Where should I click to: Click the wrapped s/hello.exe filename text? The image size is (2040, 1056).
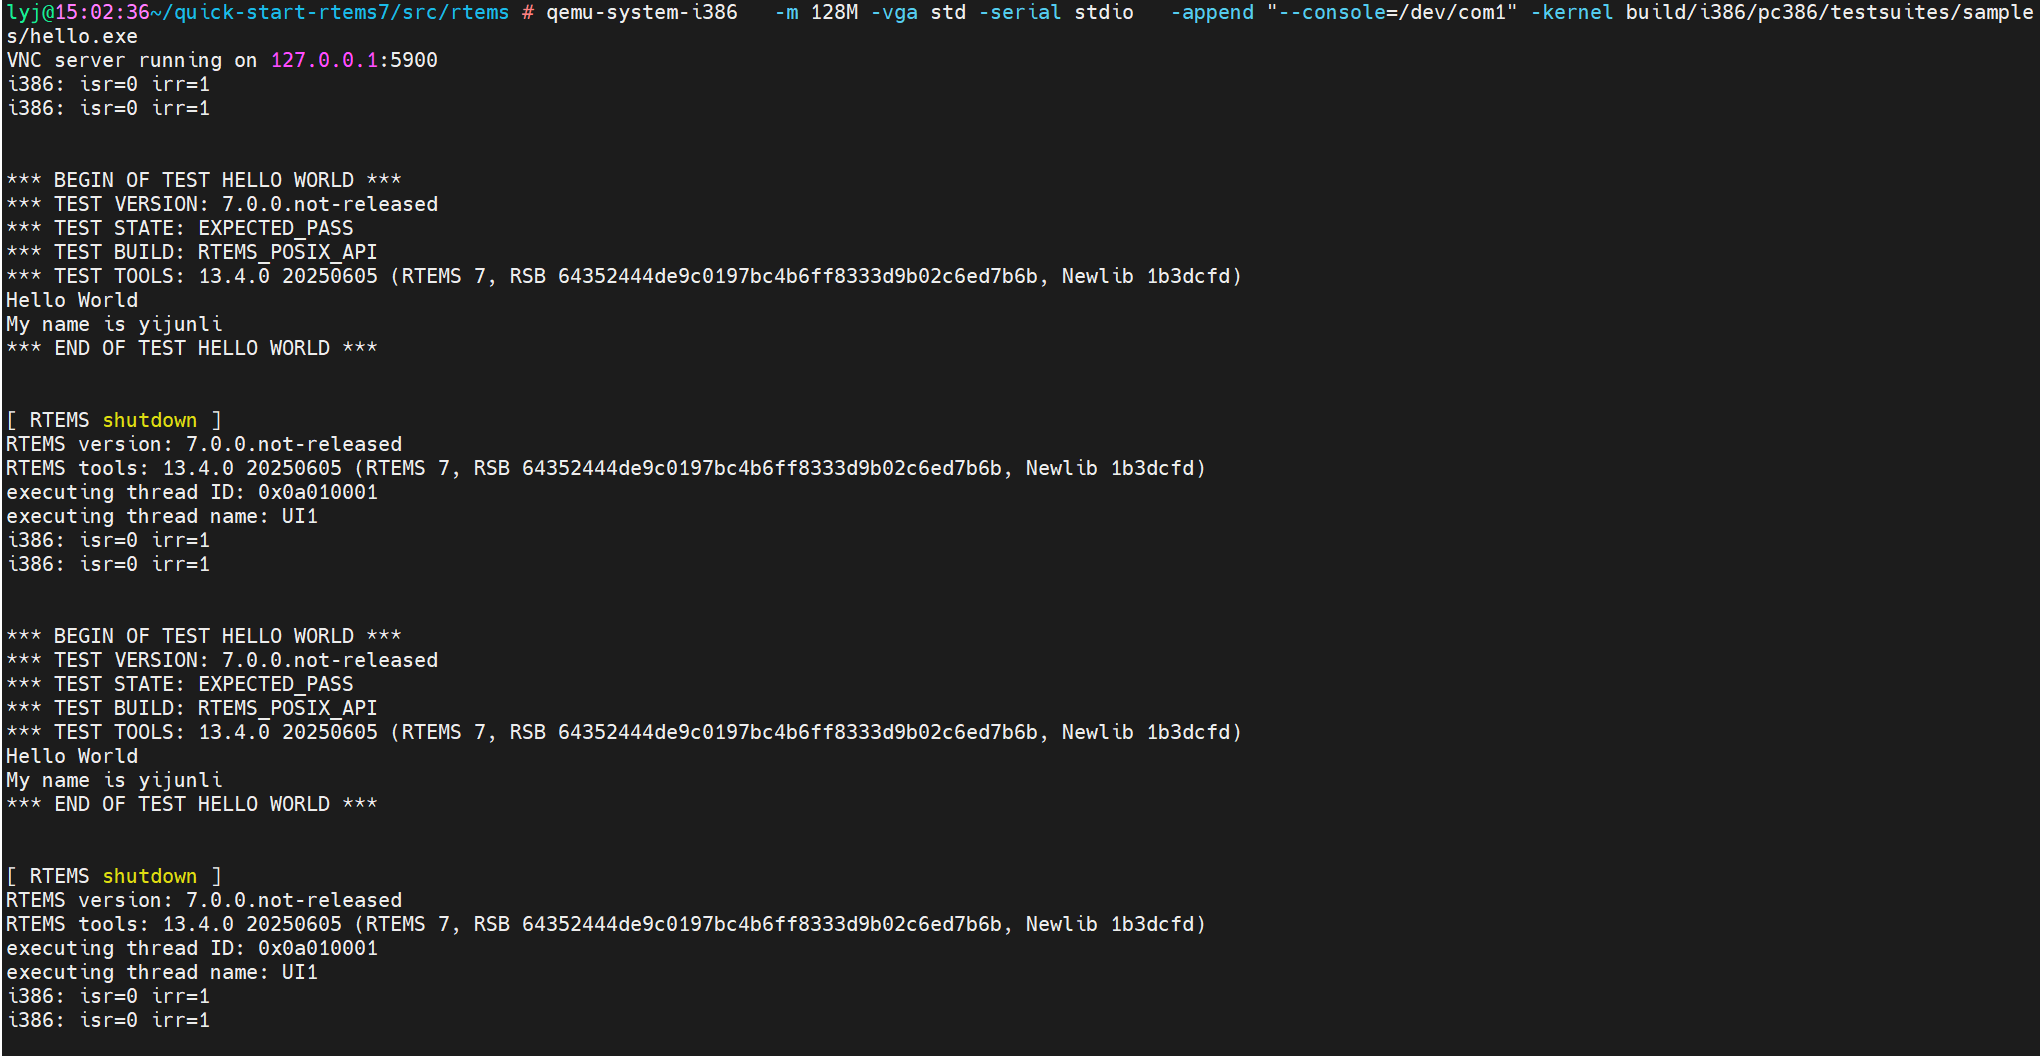tap(72, 36)
